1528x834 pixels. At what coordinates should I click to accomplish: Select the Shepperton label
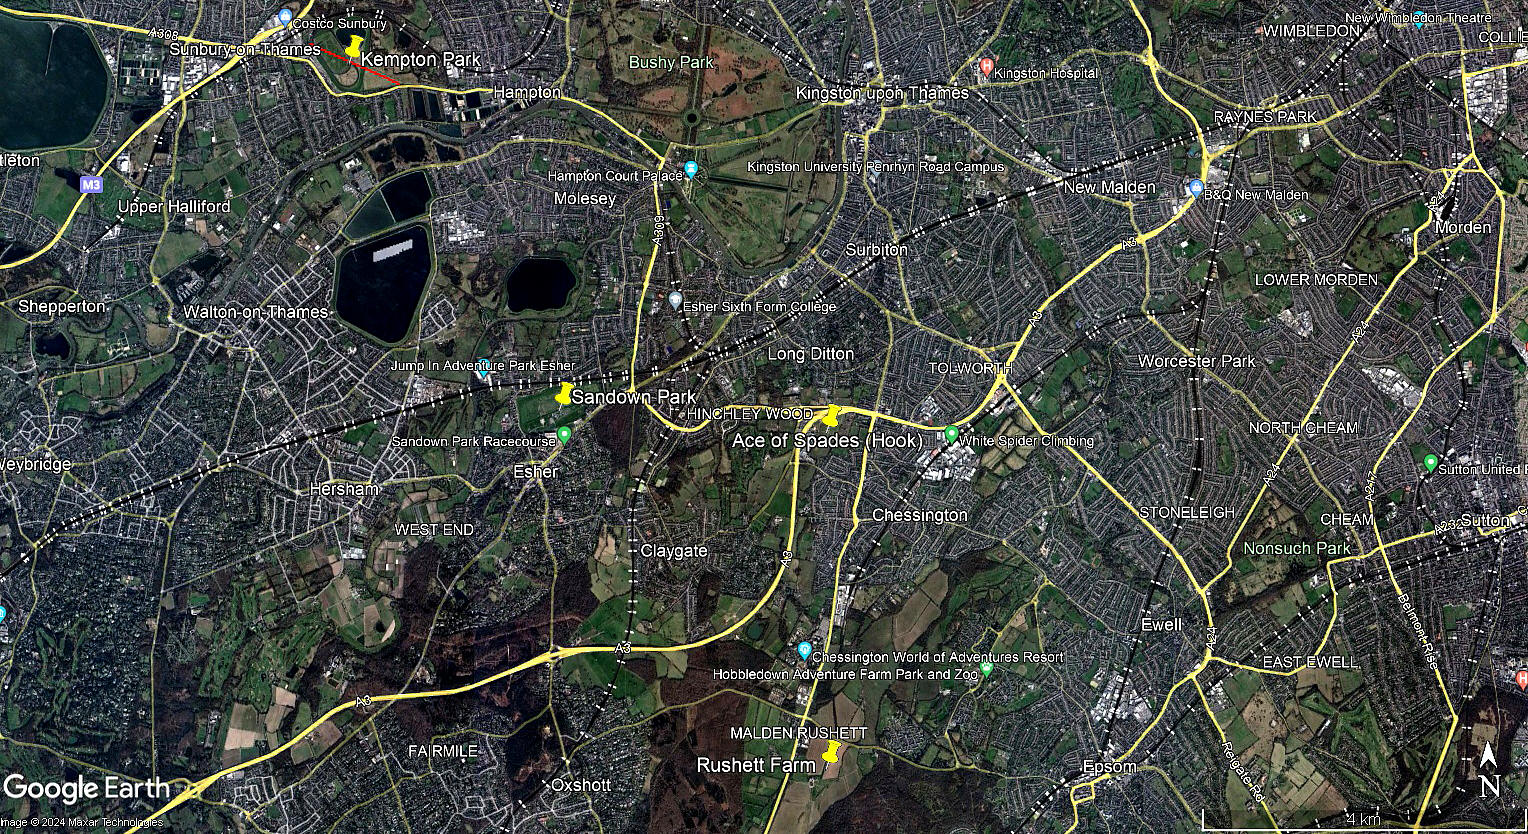(62, 306)
